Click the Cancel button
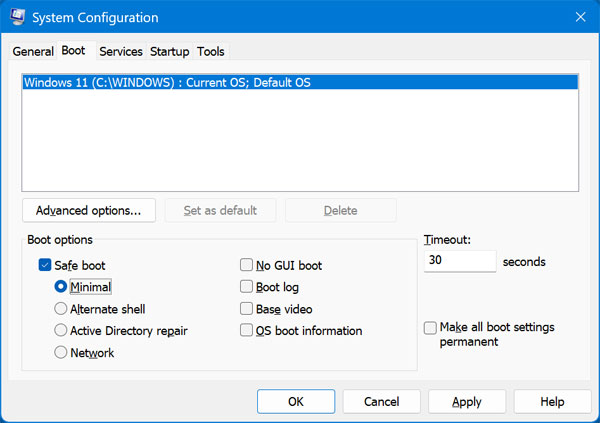The height and width of the screenshot is (423, 600). point(382,402)
